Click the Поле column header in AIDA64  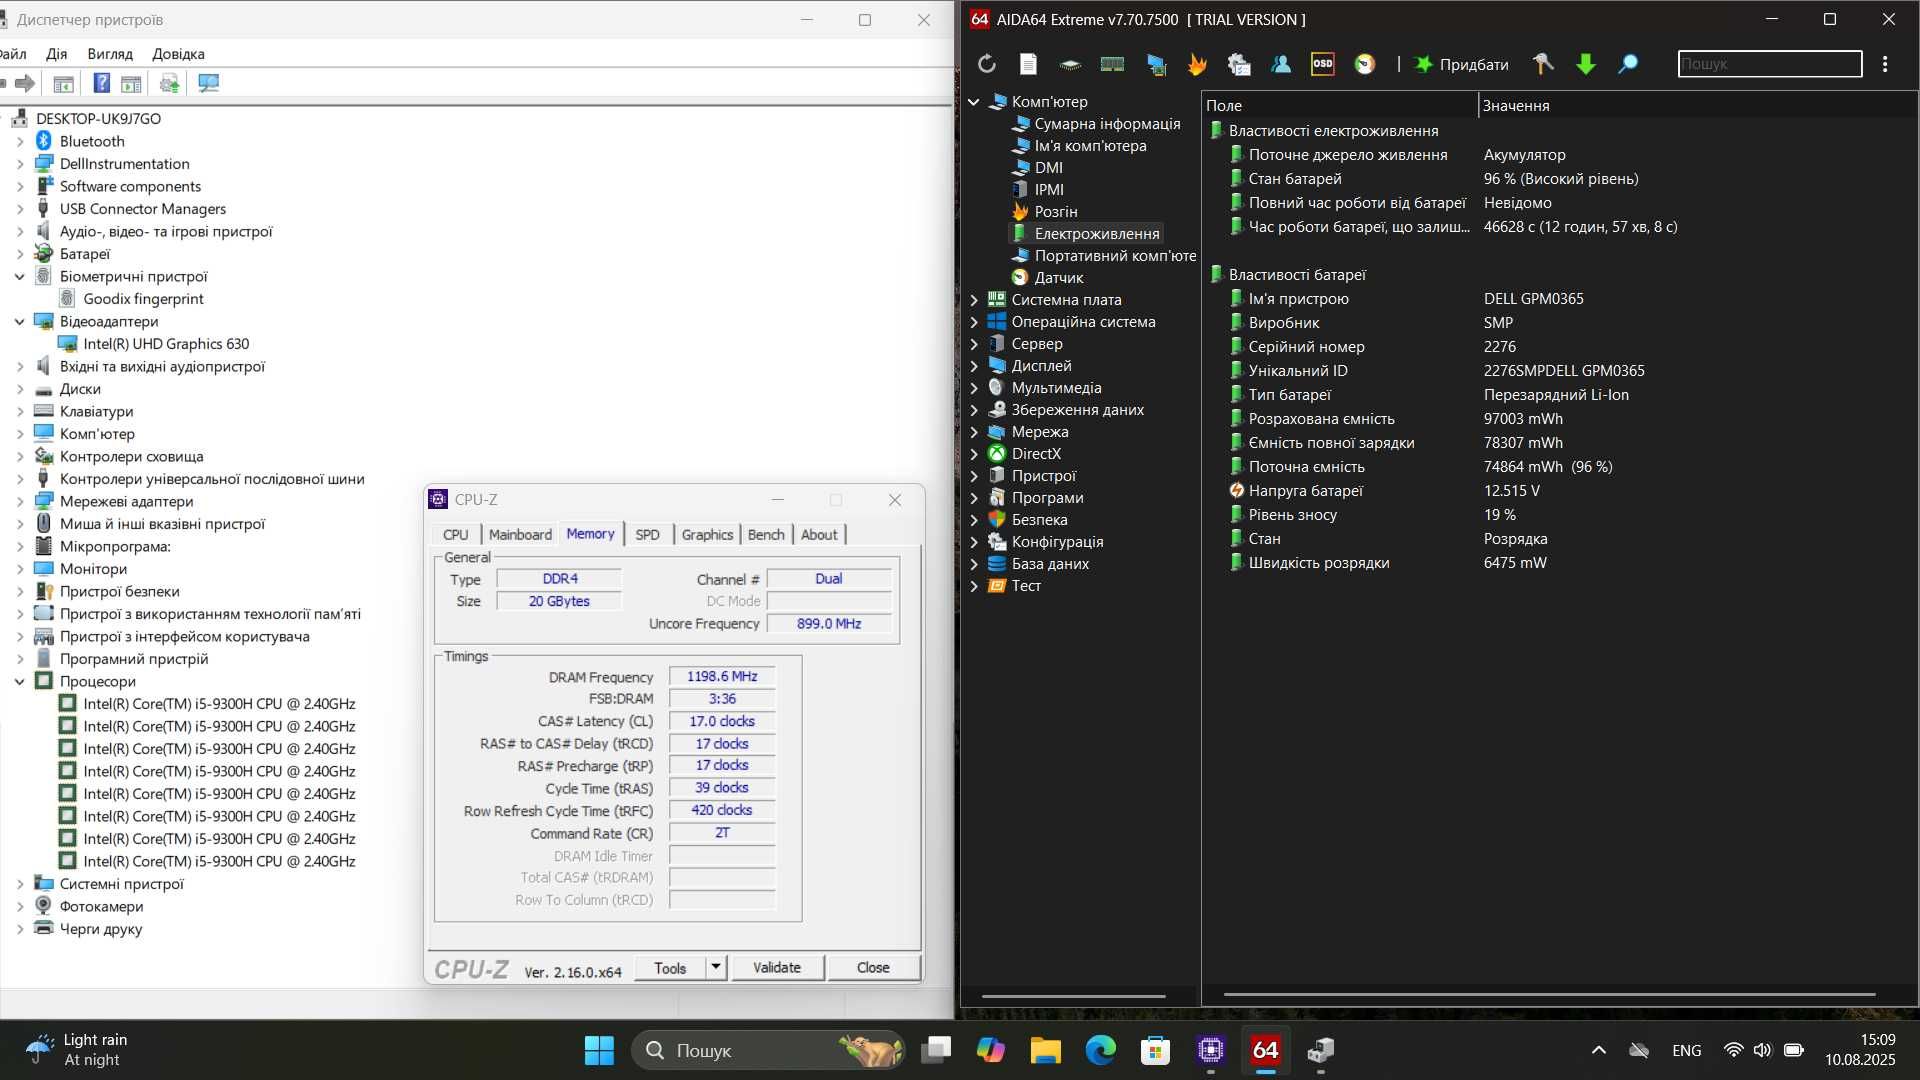coord(1339,105)
